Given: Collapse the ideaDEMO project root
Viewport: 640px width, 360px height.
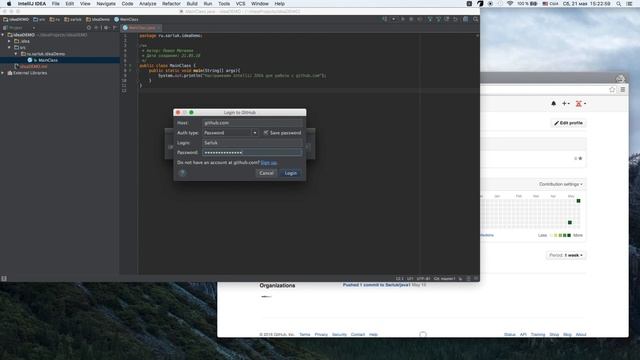Looking at the screenshot, I should coord(3,35).
